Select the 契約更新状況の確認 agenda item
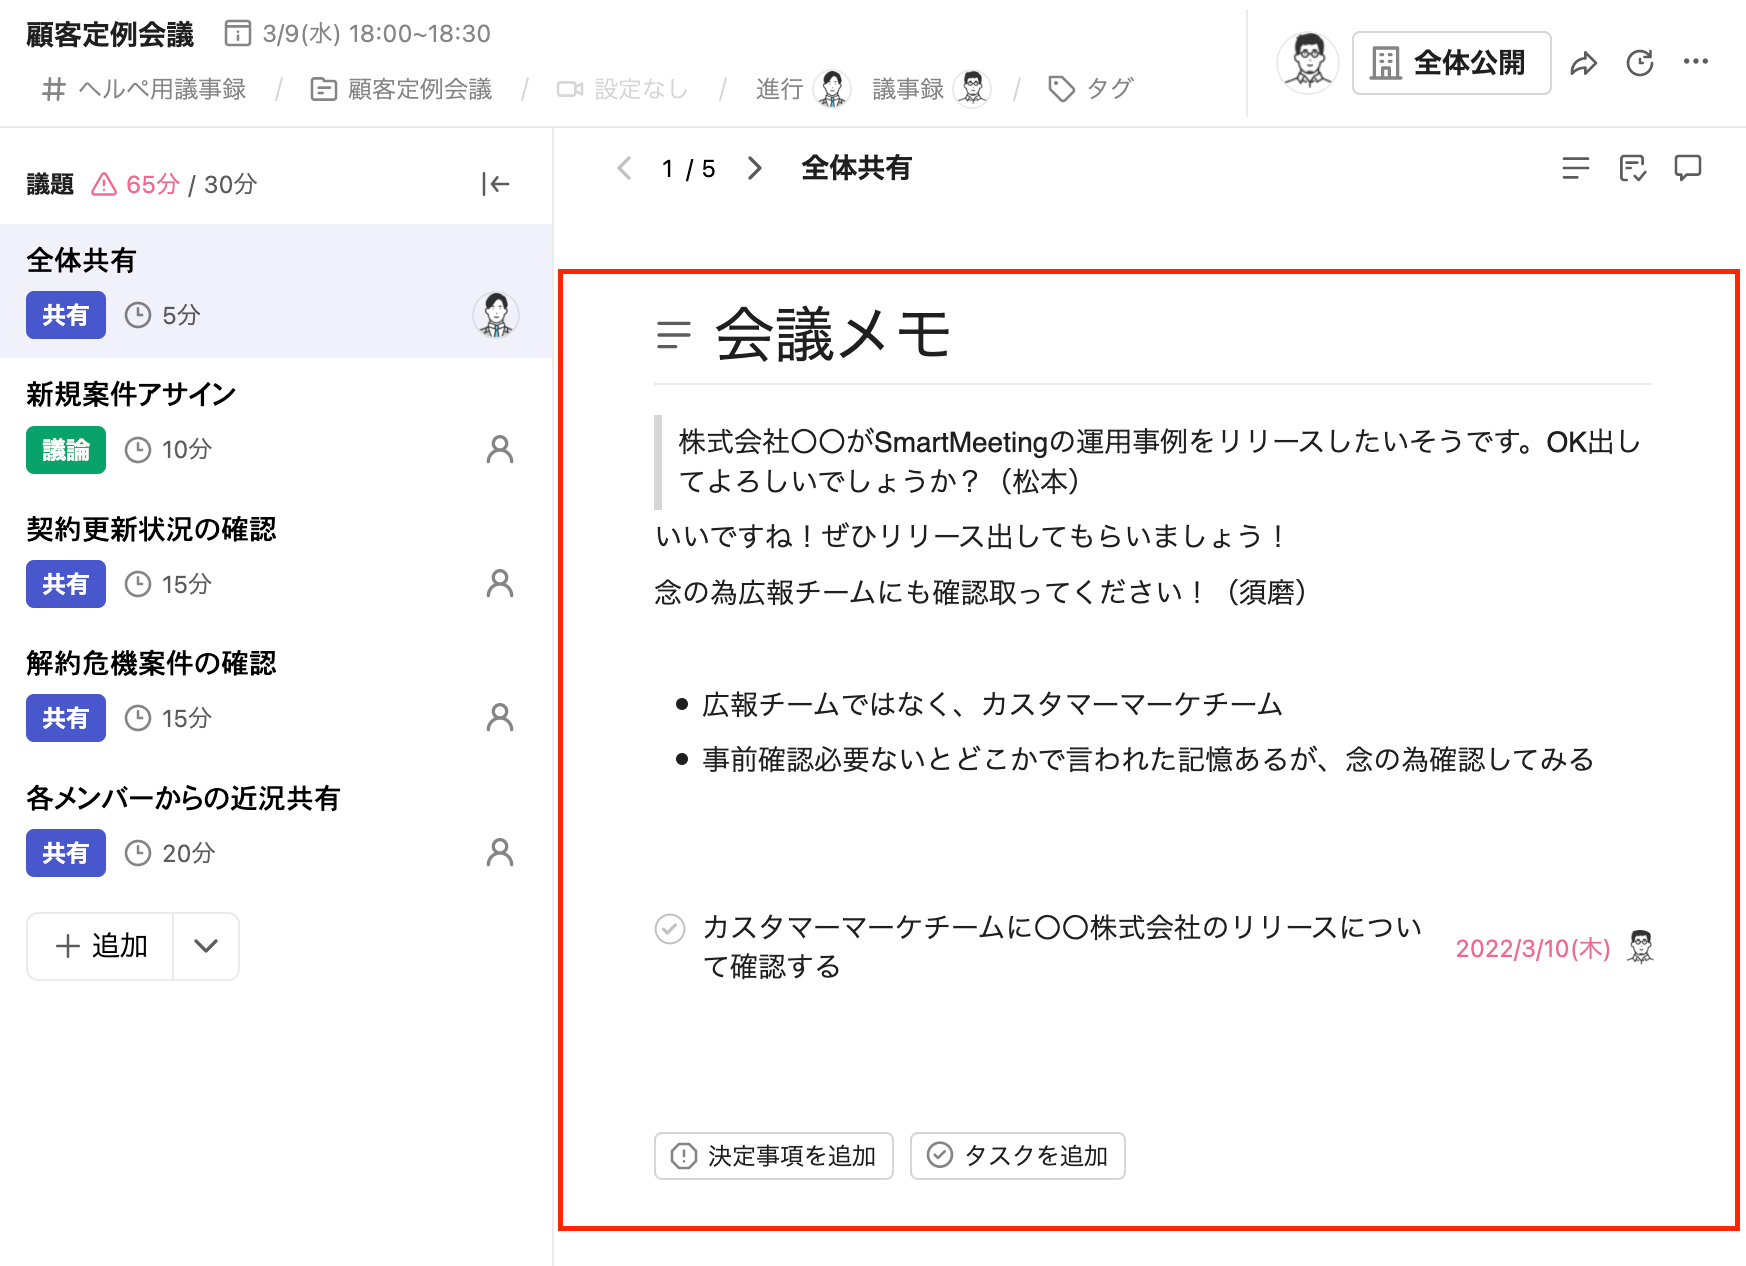The image size is (1746, 1266). (x=276, y=559)
